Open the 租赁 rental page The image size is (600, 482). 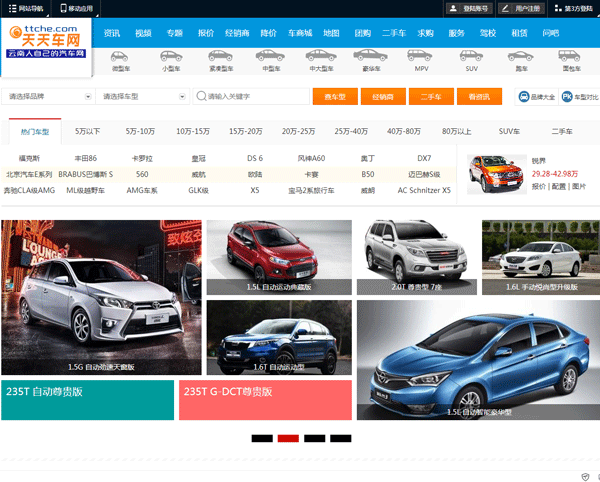[519, 33]
